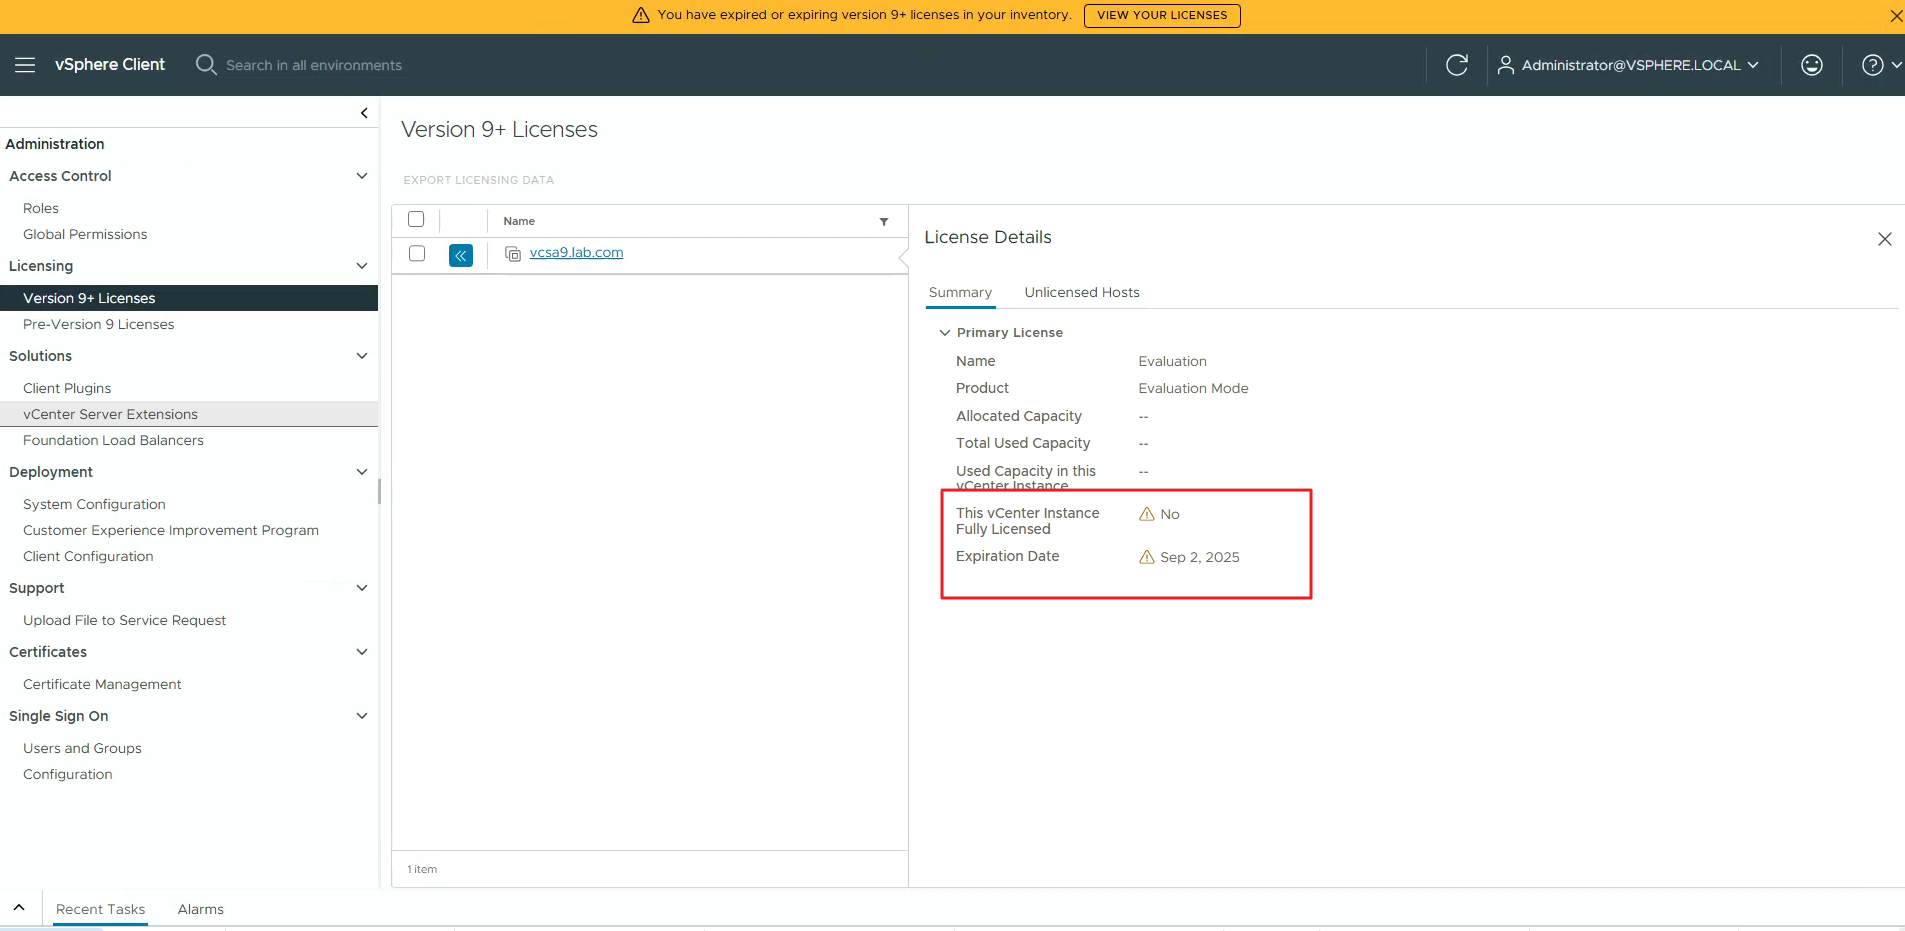The width and height of the screenshot is (1905, 931).
Task: Dismiss the yellow license warning banner
Action: coord(1895,15)
